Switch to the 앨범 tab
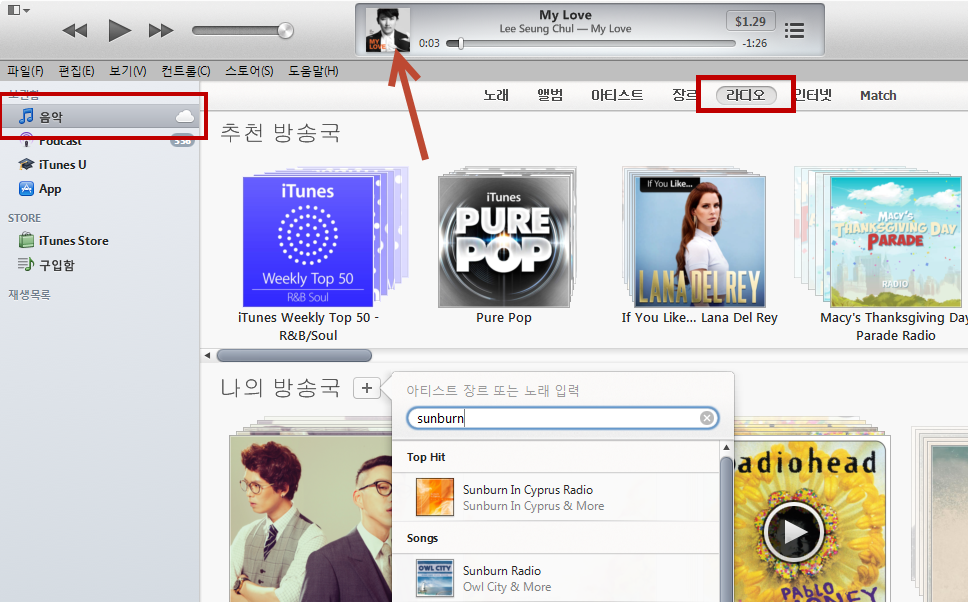 [550, 95]
